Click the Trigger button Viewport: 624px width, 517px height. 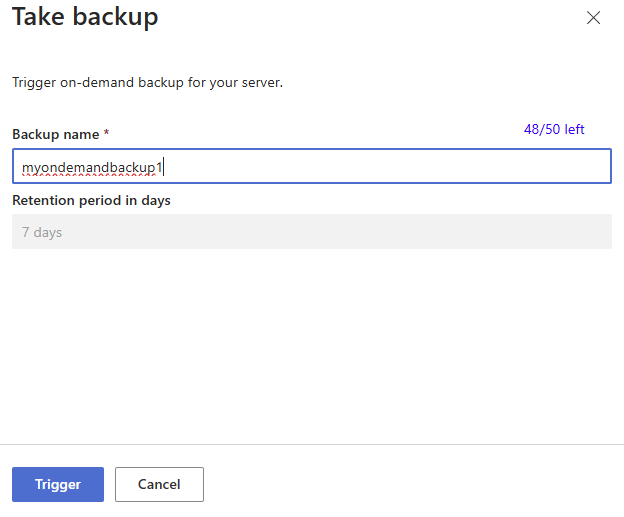[58, 484]
